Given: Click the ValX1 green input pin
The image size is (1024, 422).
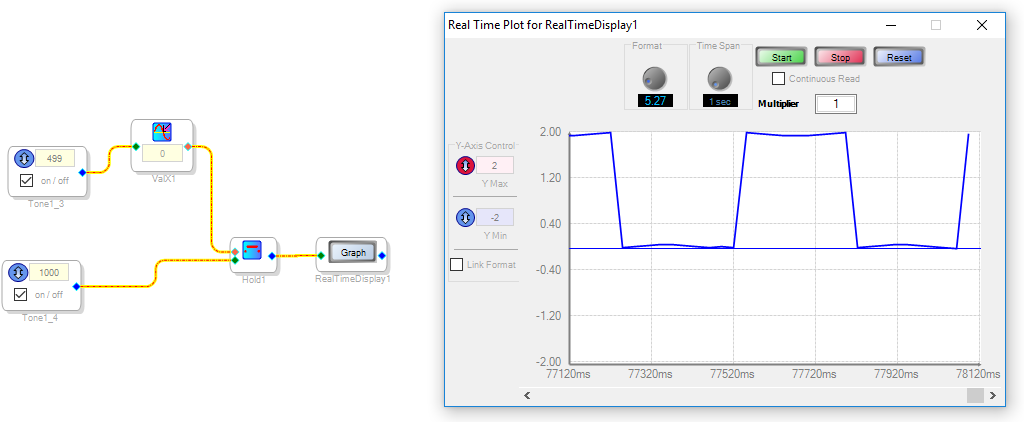Looking at the screenshot, I should 136,146.
